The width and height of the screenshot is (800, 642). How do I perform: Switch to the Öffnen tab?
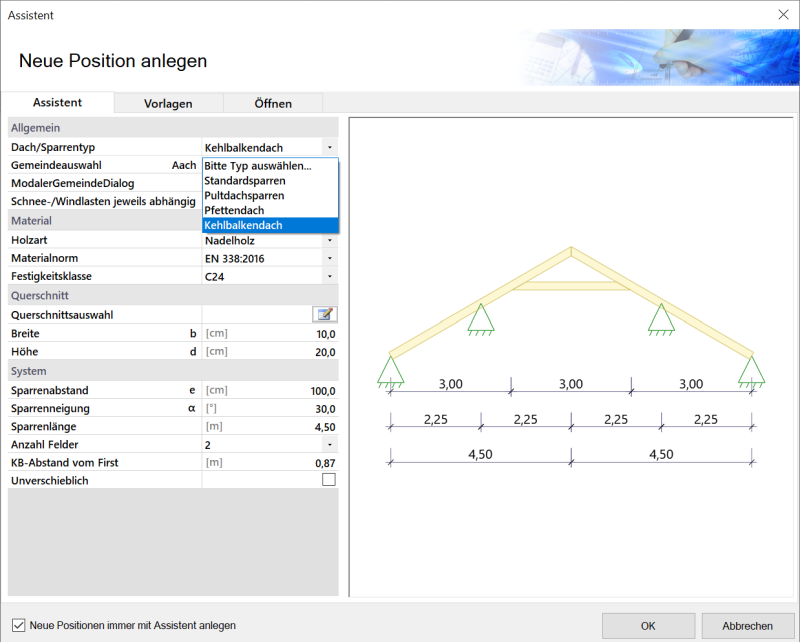273,104
